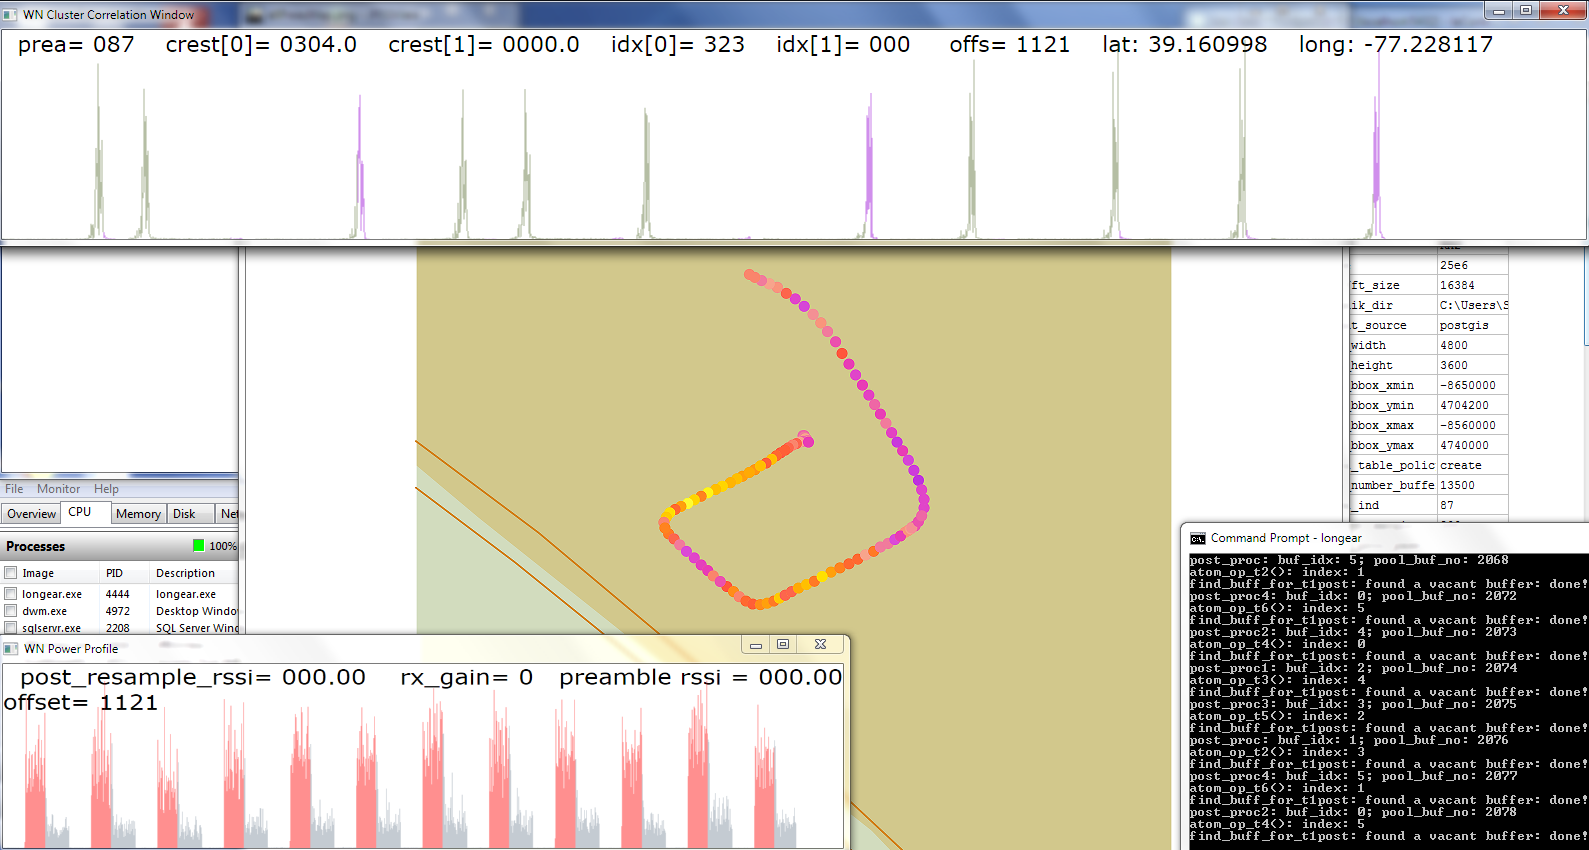
Task: Select the bbox_xmin value cell
Action: (1471, 385)
